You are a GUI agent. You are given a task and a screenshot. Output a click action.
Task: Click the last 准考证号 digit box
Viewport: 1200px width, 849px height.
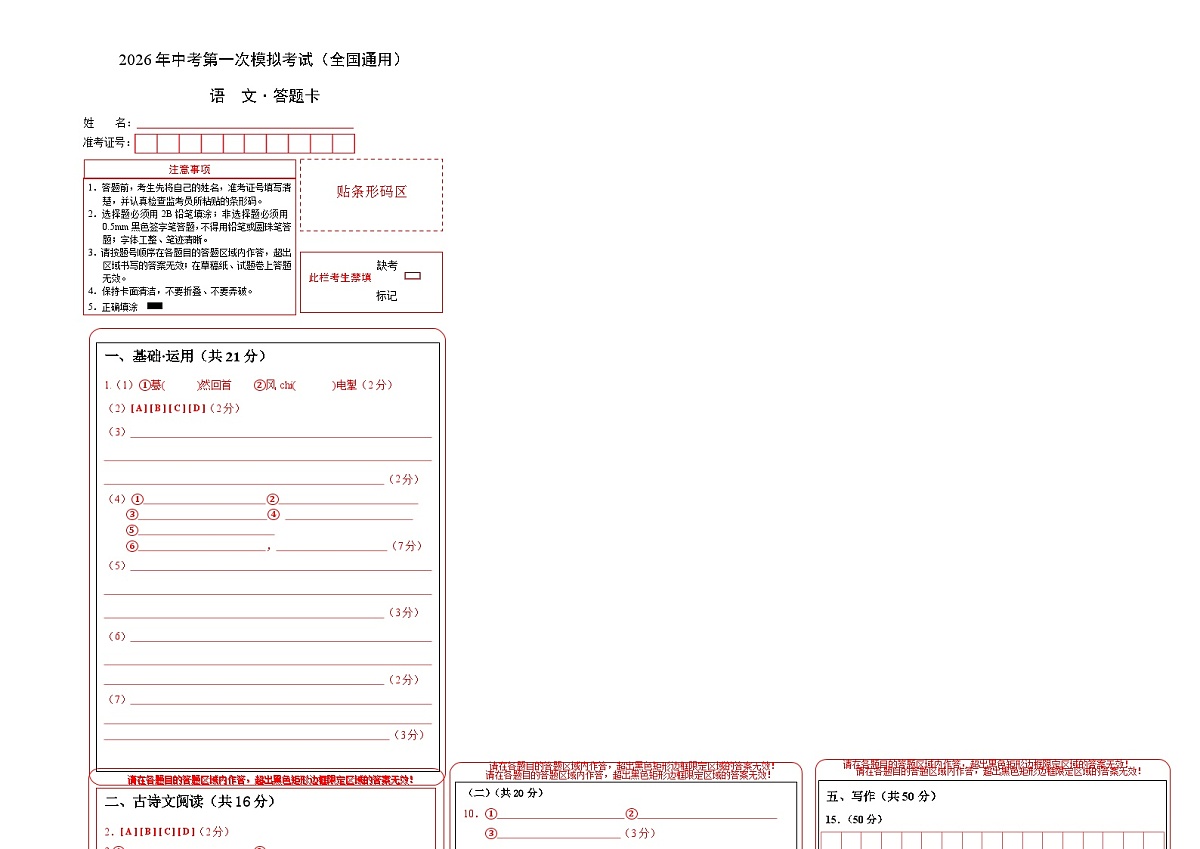click(x=344, y=143)
